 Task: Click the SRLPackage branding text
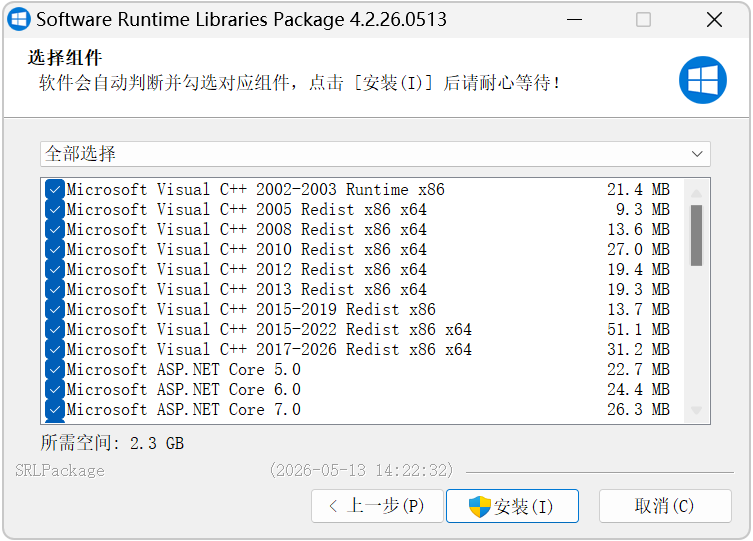[60, 470]
